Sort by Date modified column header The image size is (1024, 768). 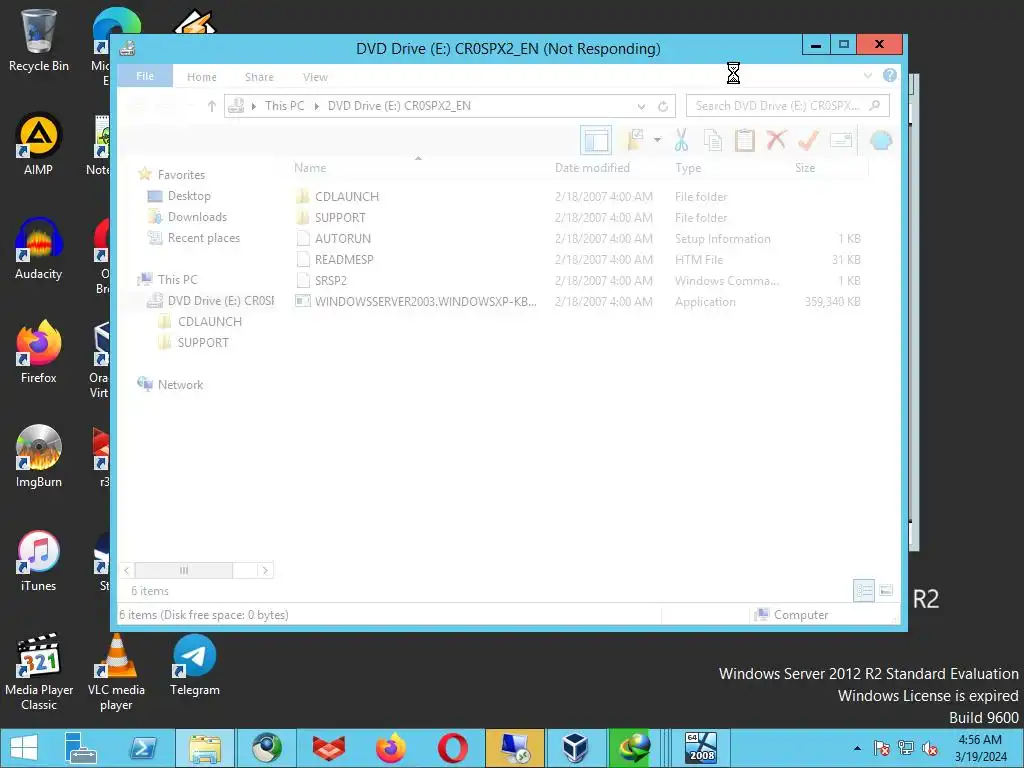[x=592, y=168]
